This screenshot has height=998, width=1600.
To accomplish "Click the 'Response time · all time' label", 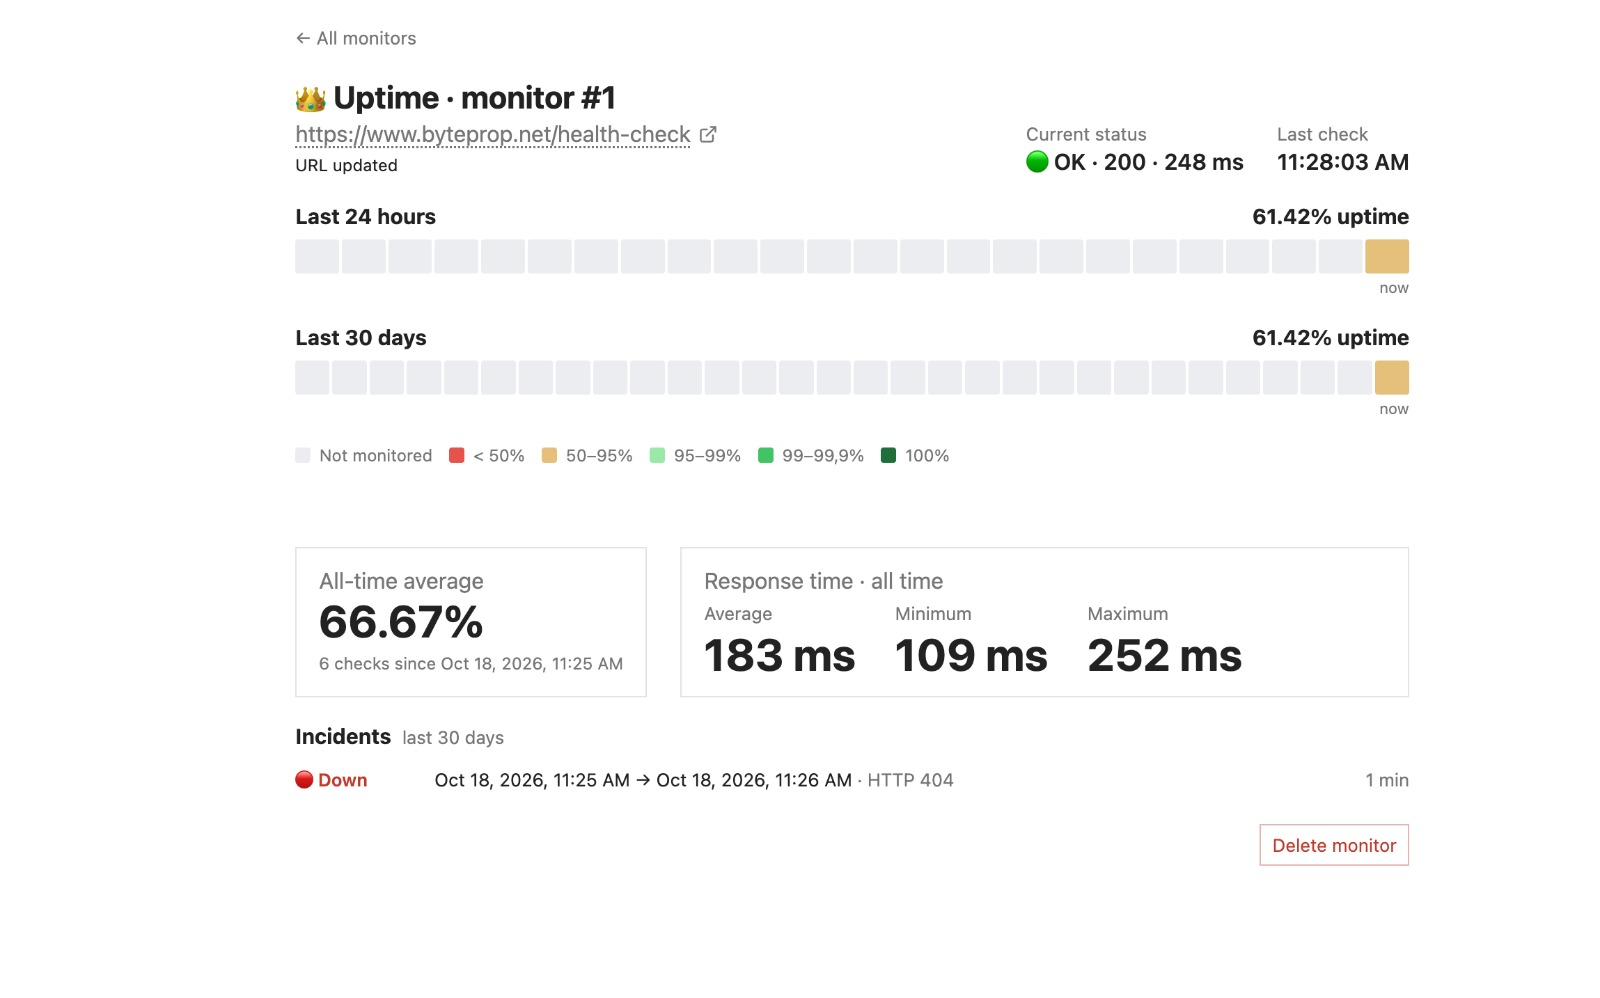I will (x=824, y=581).
